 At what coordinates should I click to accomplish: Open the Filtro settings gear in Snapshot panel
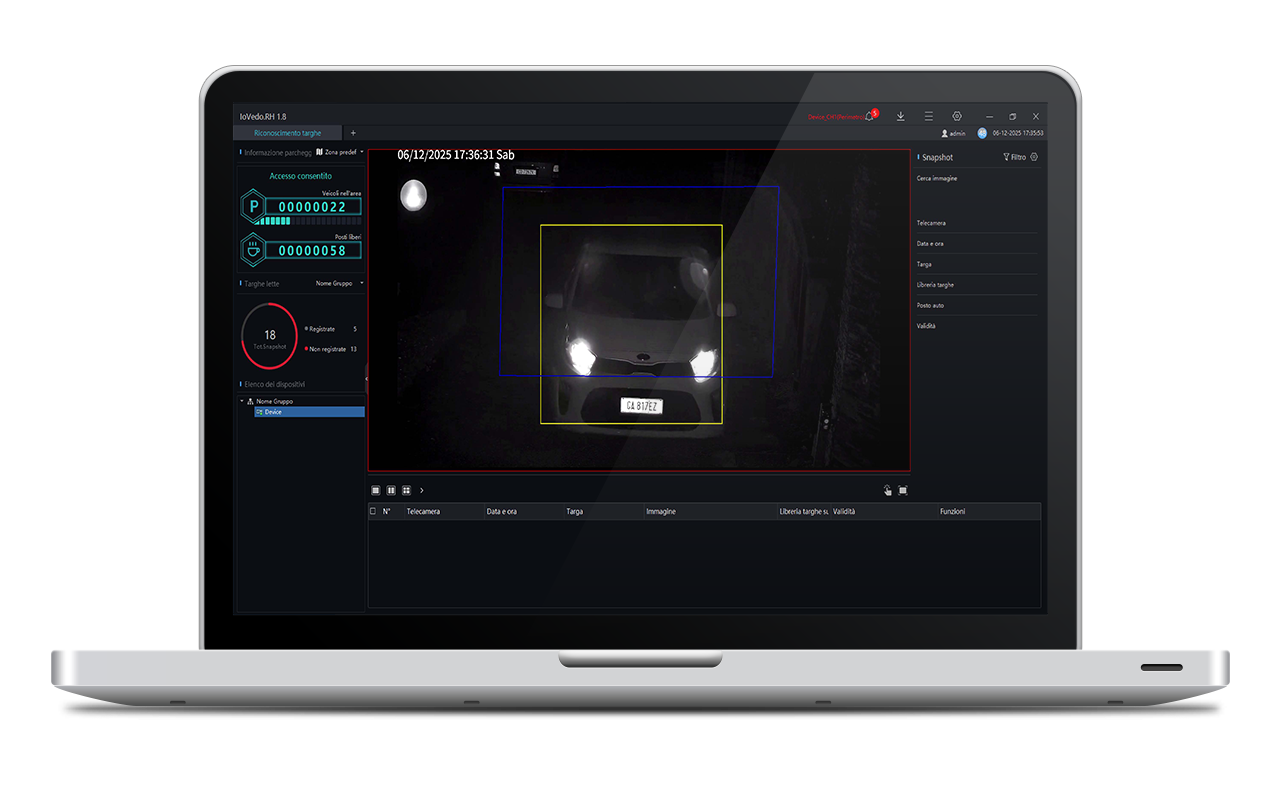(1032, 157)
